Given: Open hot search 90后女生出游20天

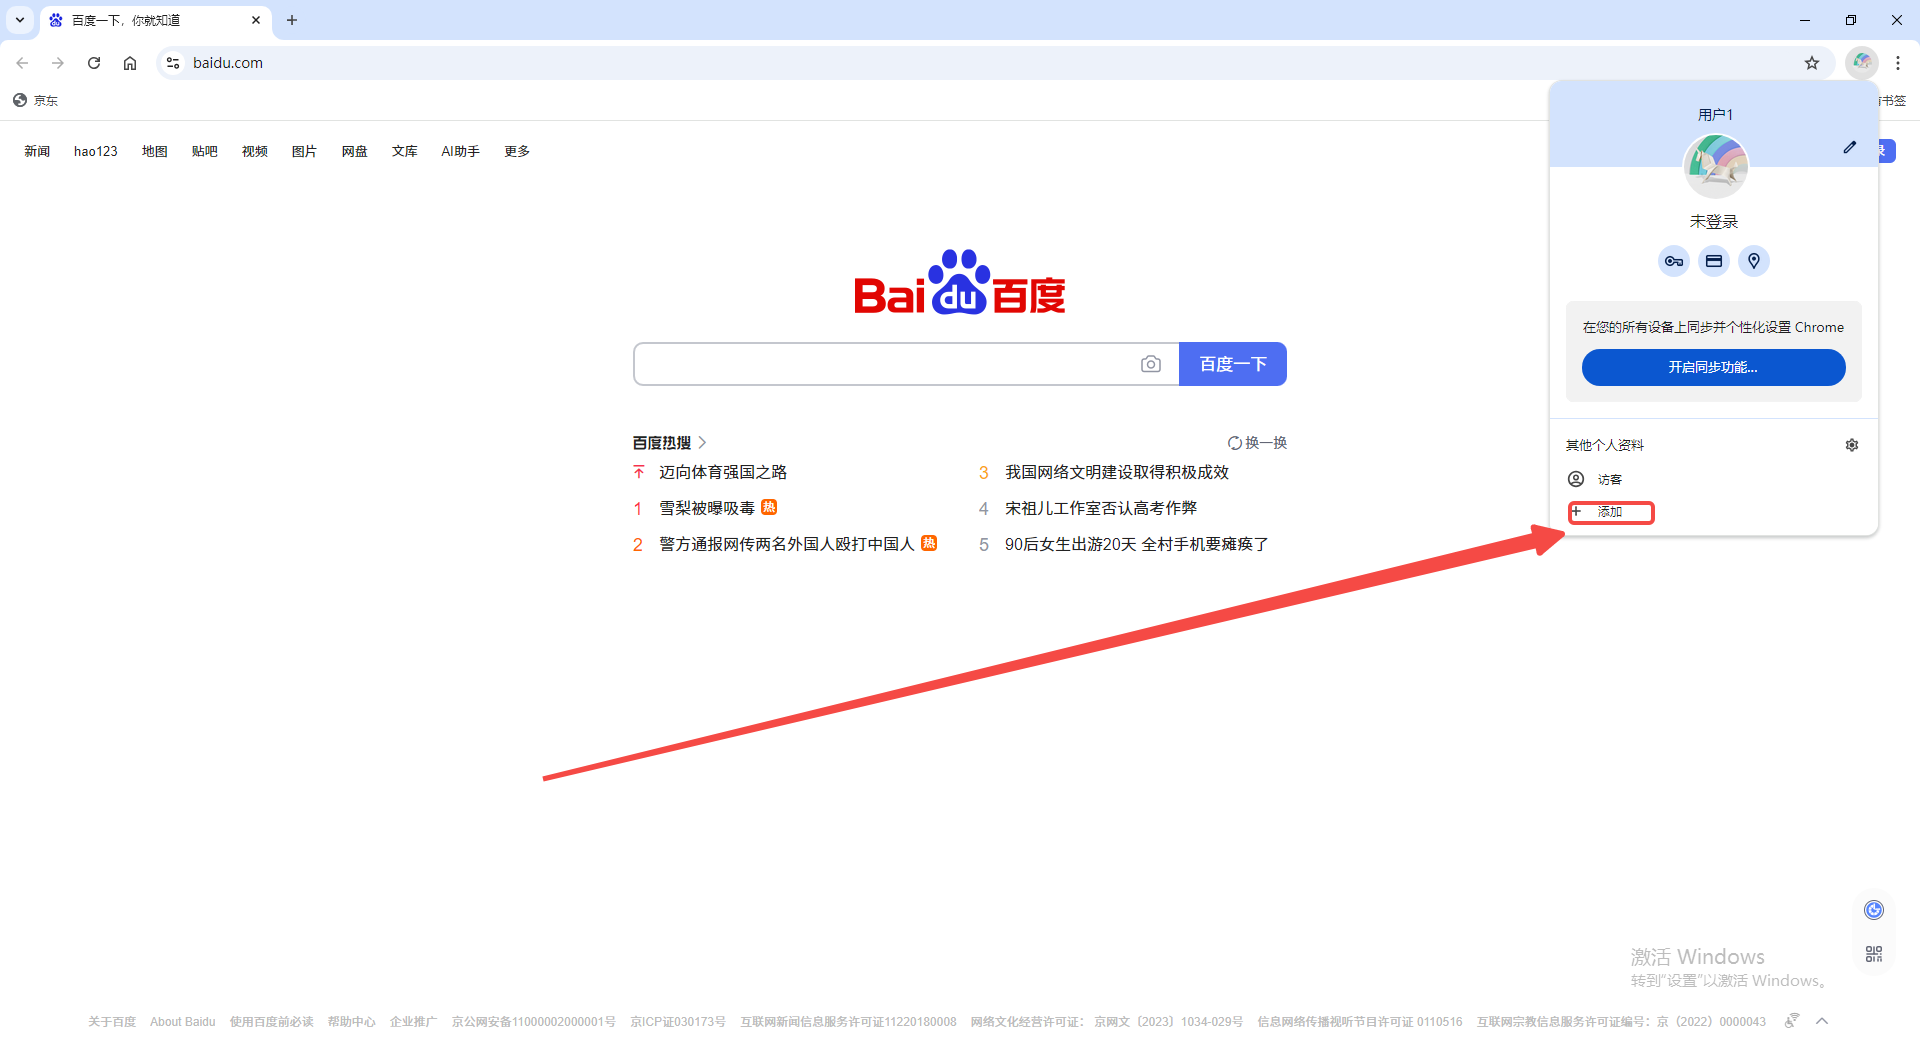Looking at the screenshot, I should tap(1137, 544).
